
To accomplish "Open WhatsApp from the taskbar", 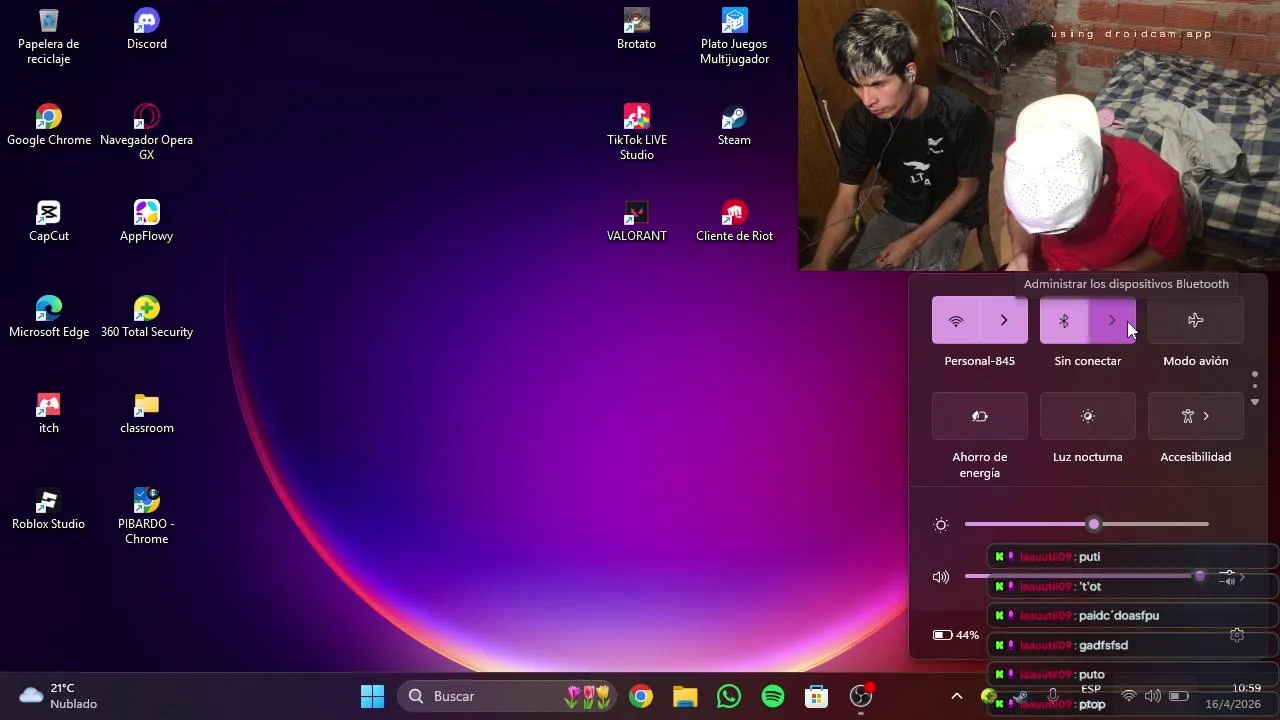I will 729,696.
